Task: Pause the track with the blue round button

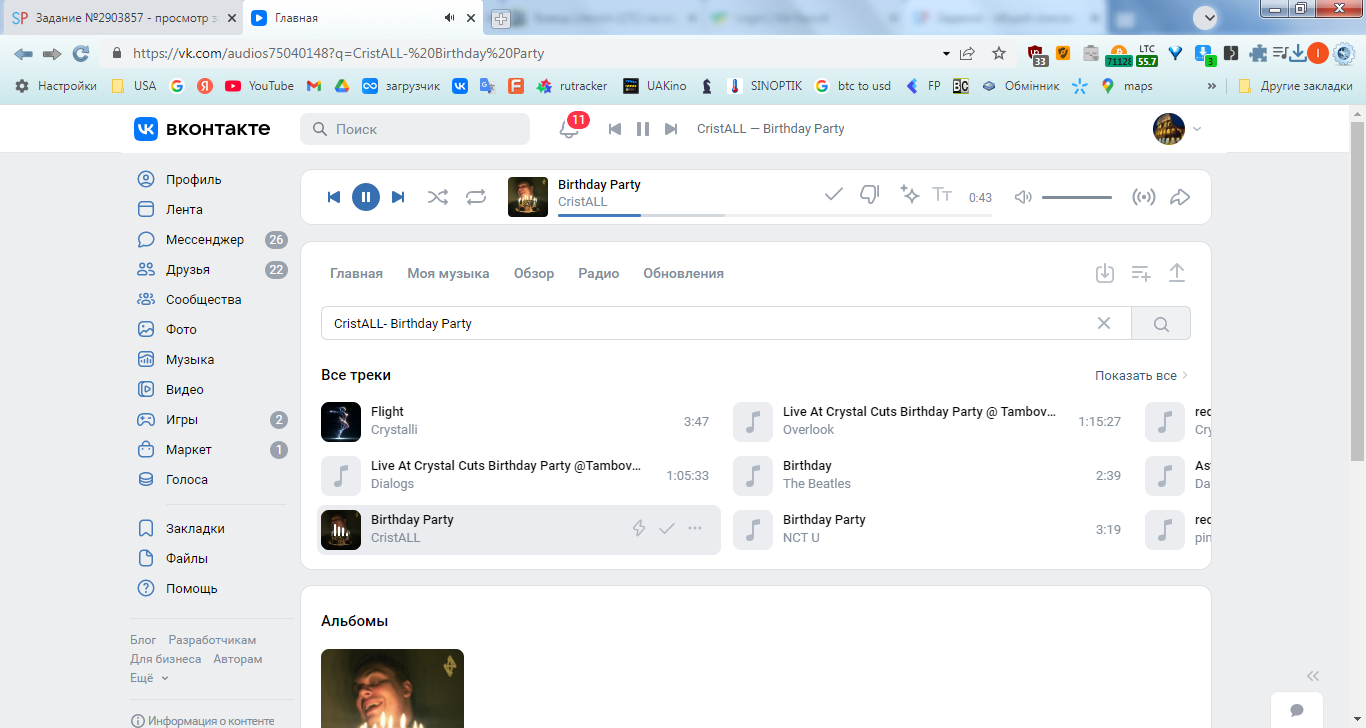Action: [366, 197]
